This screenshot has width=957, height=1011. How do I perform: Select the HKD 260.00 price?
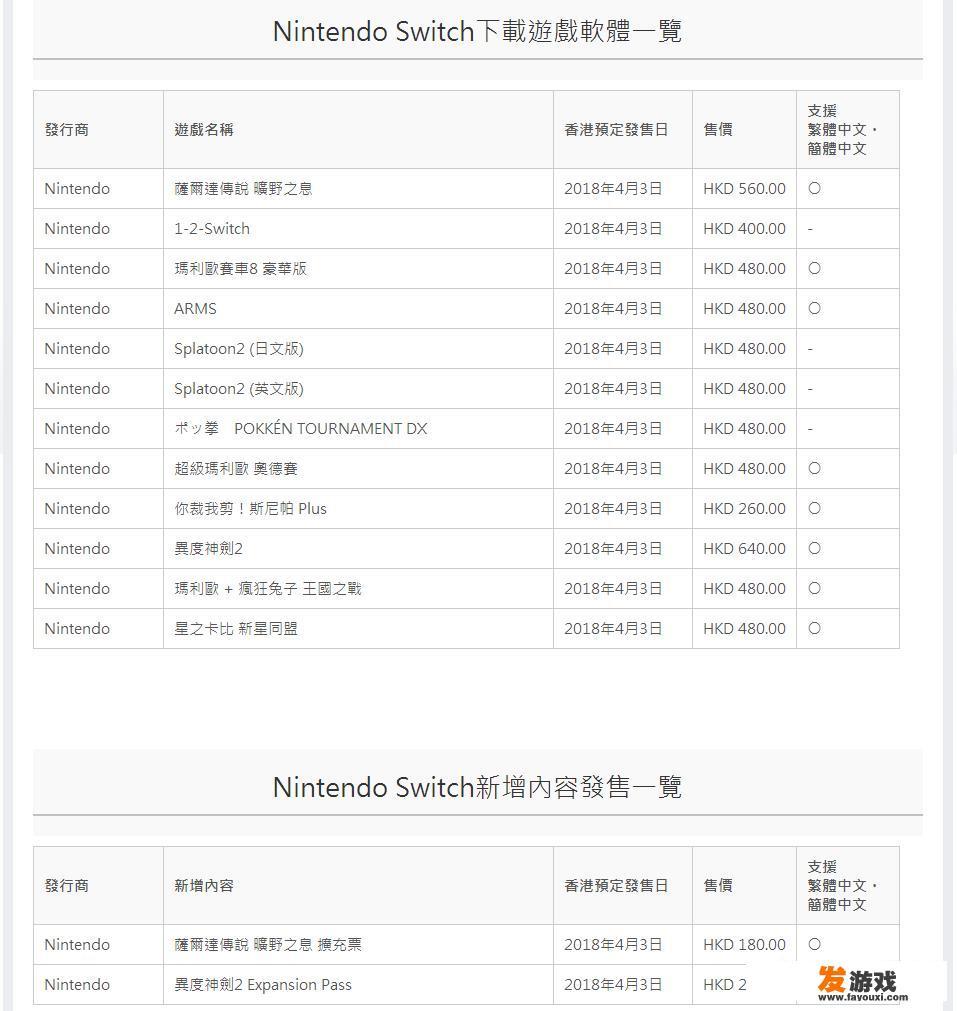(x=744, y=508)
